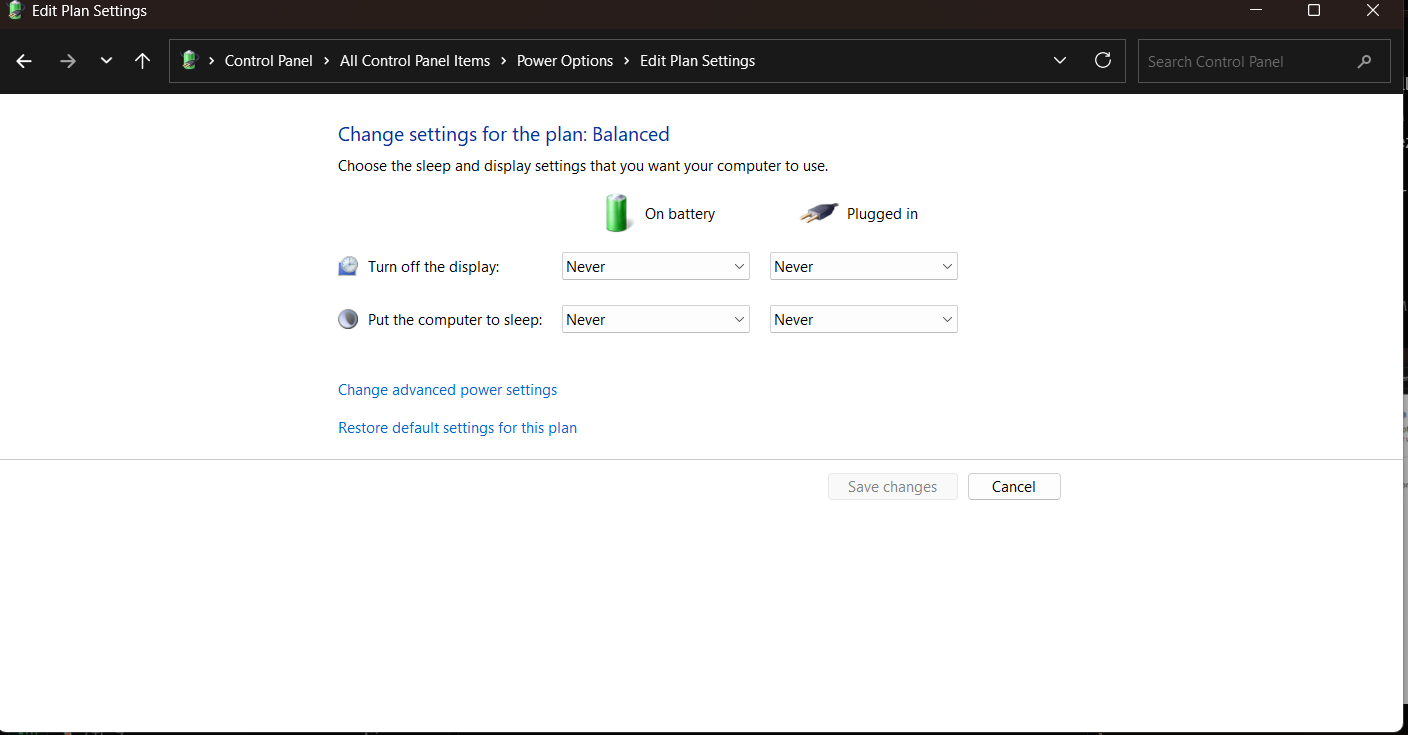Click the power plug icon
Image resolution: width=1408 pixels, height=735 pixels.
819,213
